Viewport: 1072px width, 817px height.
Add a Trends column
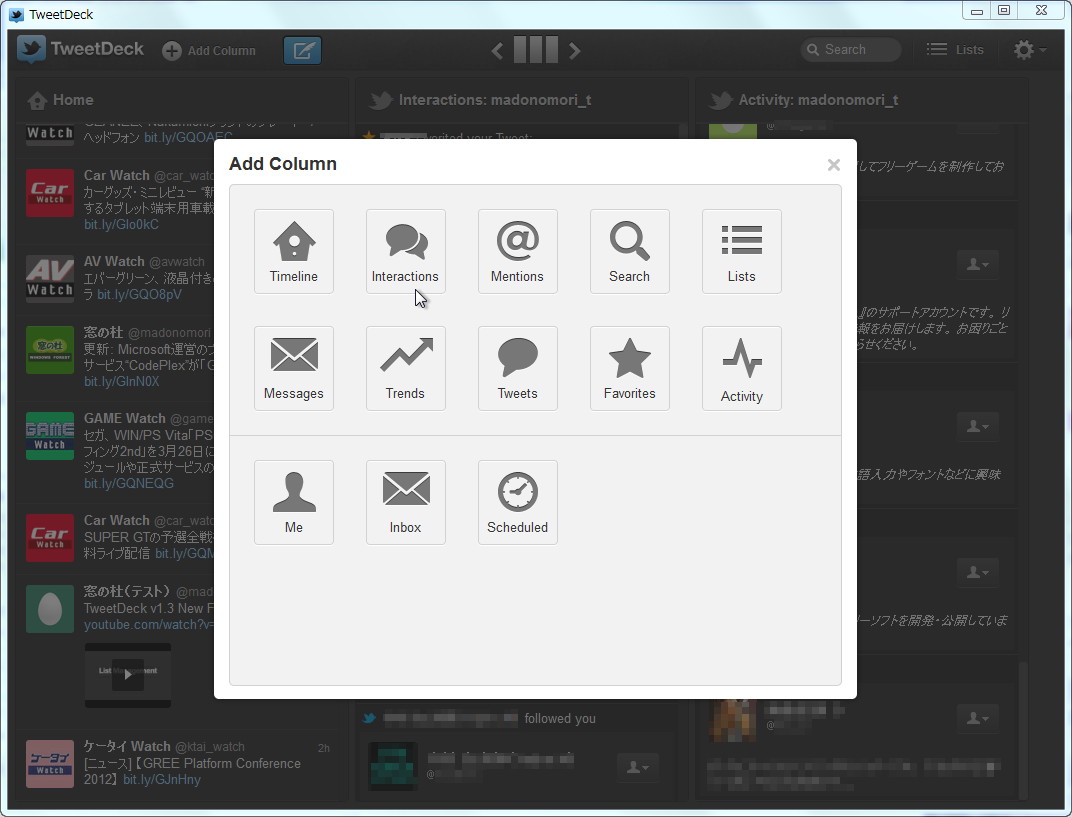(405, 368)
